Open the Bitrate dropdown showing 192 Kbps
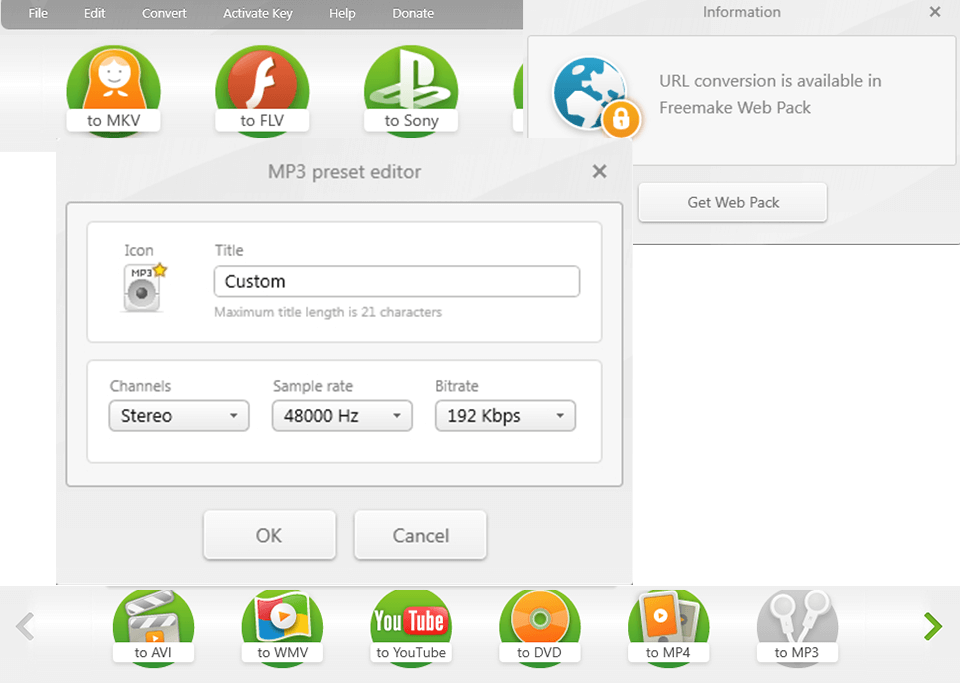This screenshot has height=683, width=960. [505, 415]
